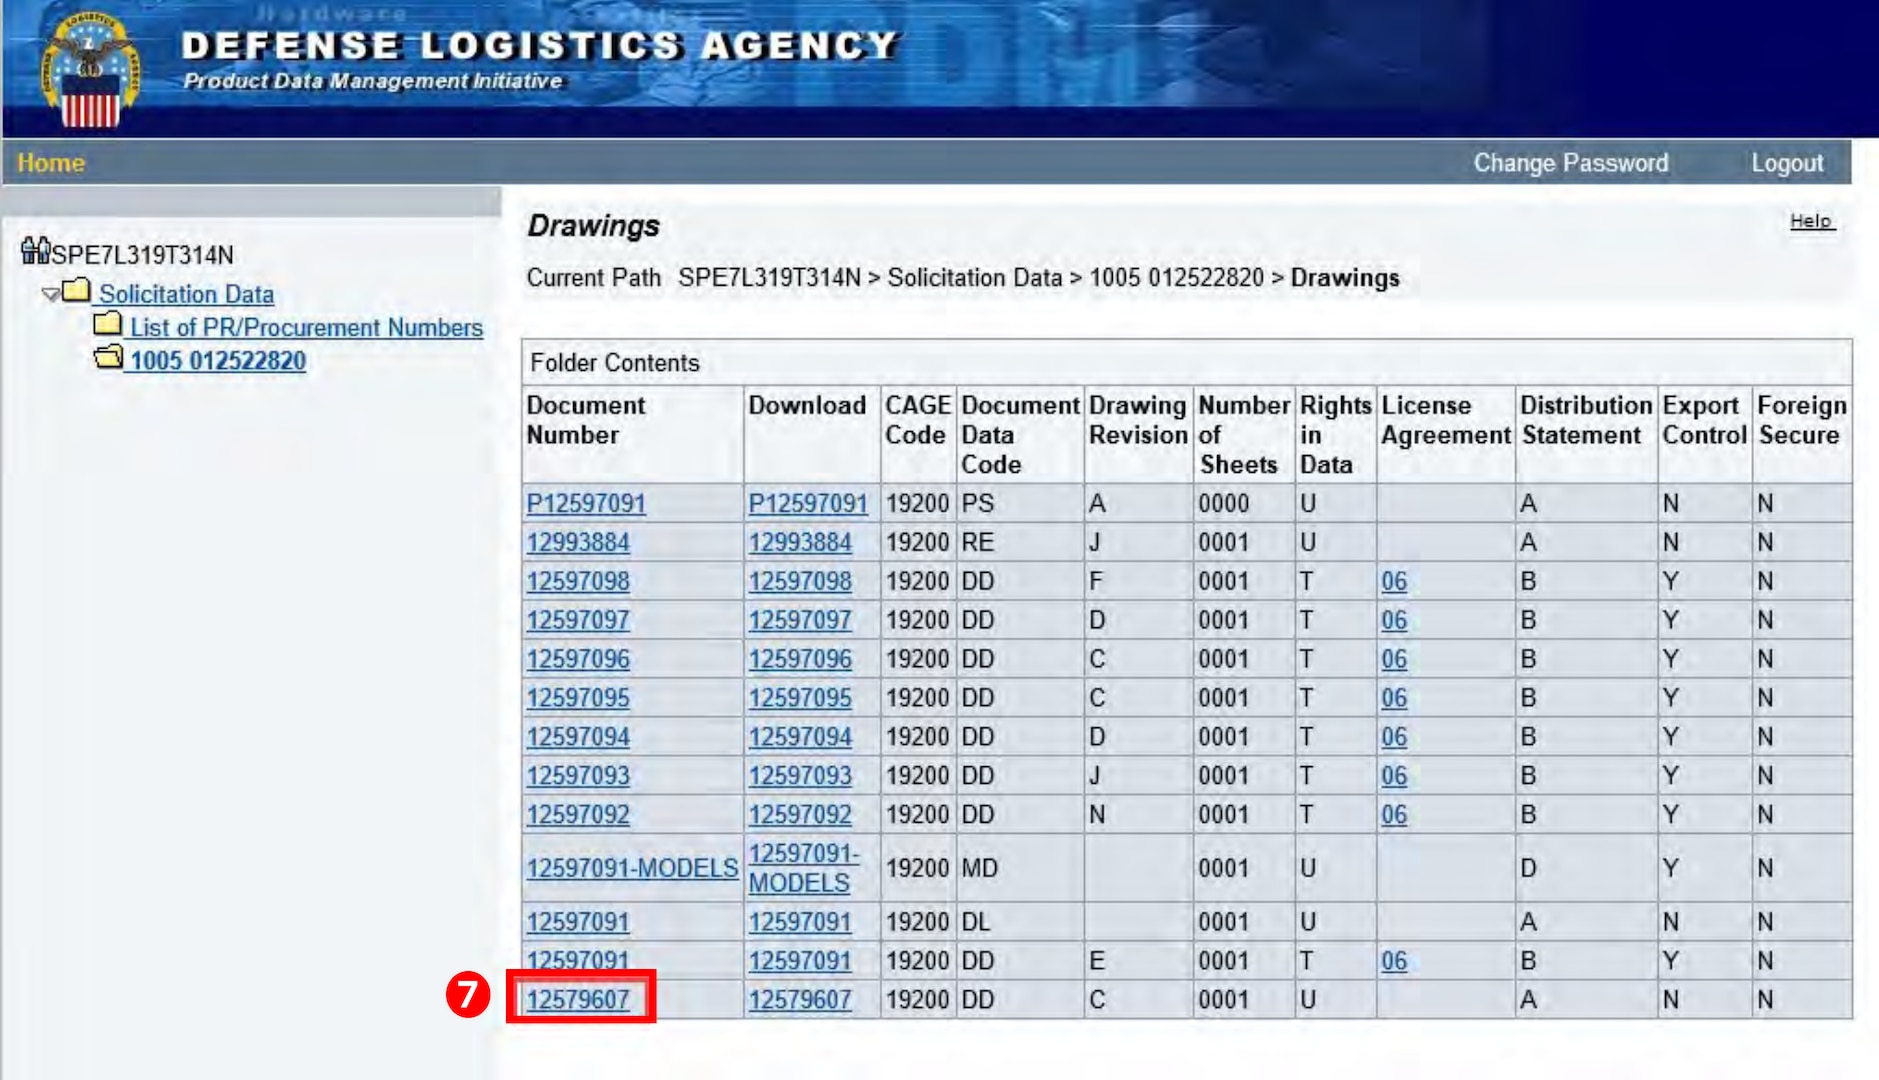Open License Agreement 06 for 12597091 revision E
Image resolution: width=1879 pixels, height=1080 pixels.
pyautogui.click(x=1394, y=961)
